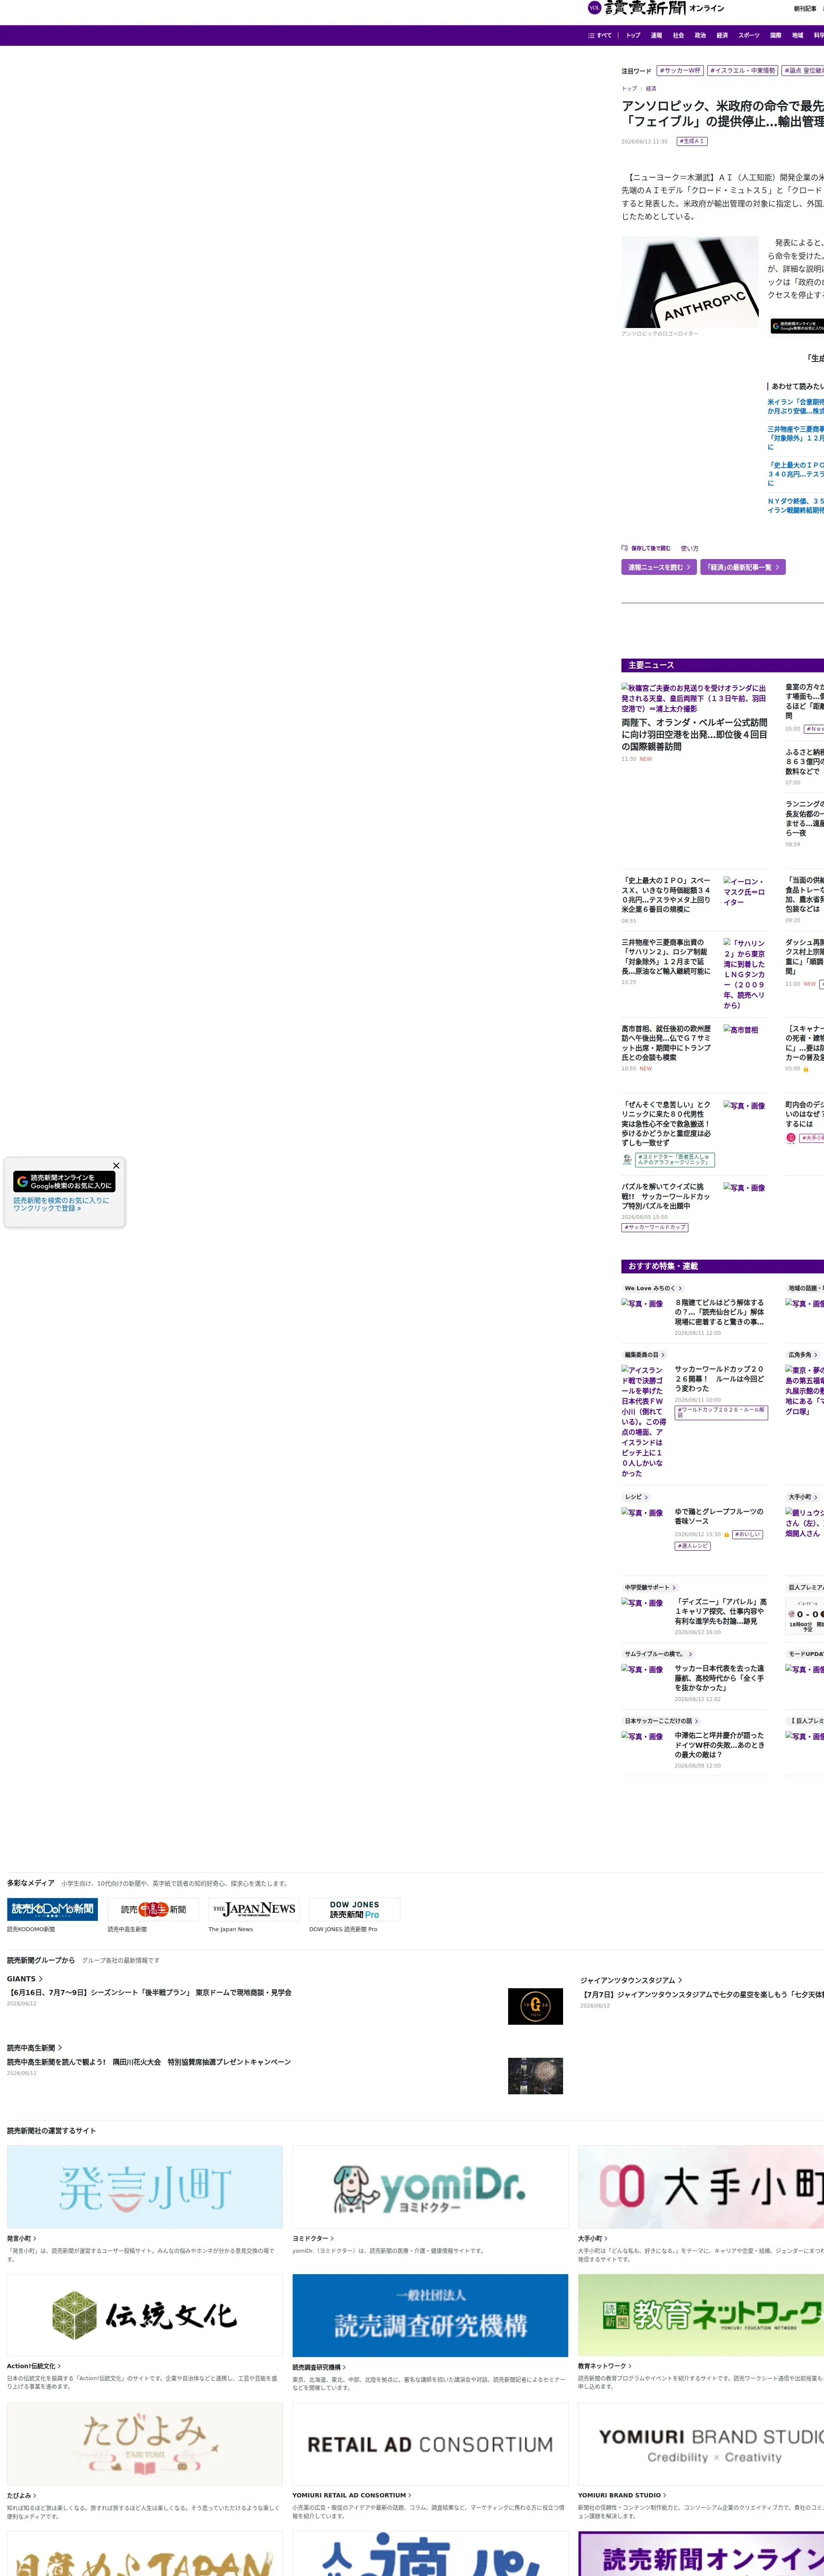824x2576 pixels.
Task: Expand the ジャイアンツタウンスタジアム section
Action: (631, 1980)
